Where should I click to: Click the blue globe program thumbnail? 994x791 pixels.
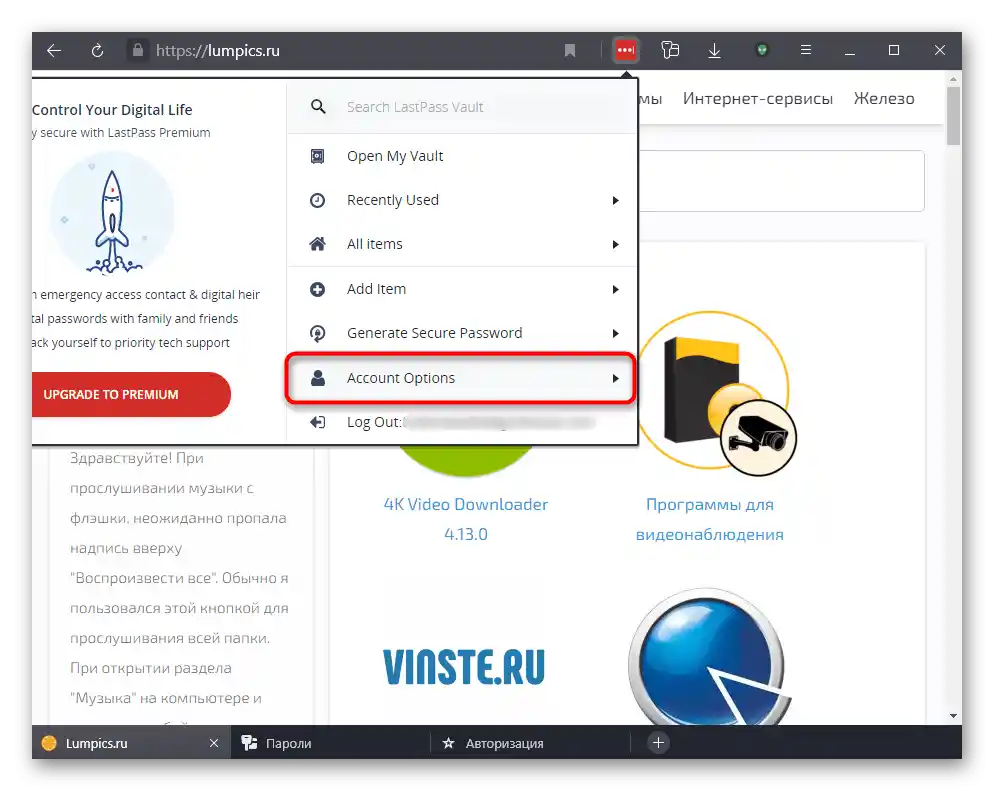[x=709, y=657]
